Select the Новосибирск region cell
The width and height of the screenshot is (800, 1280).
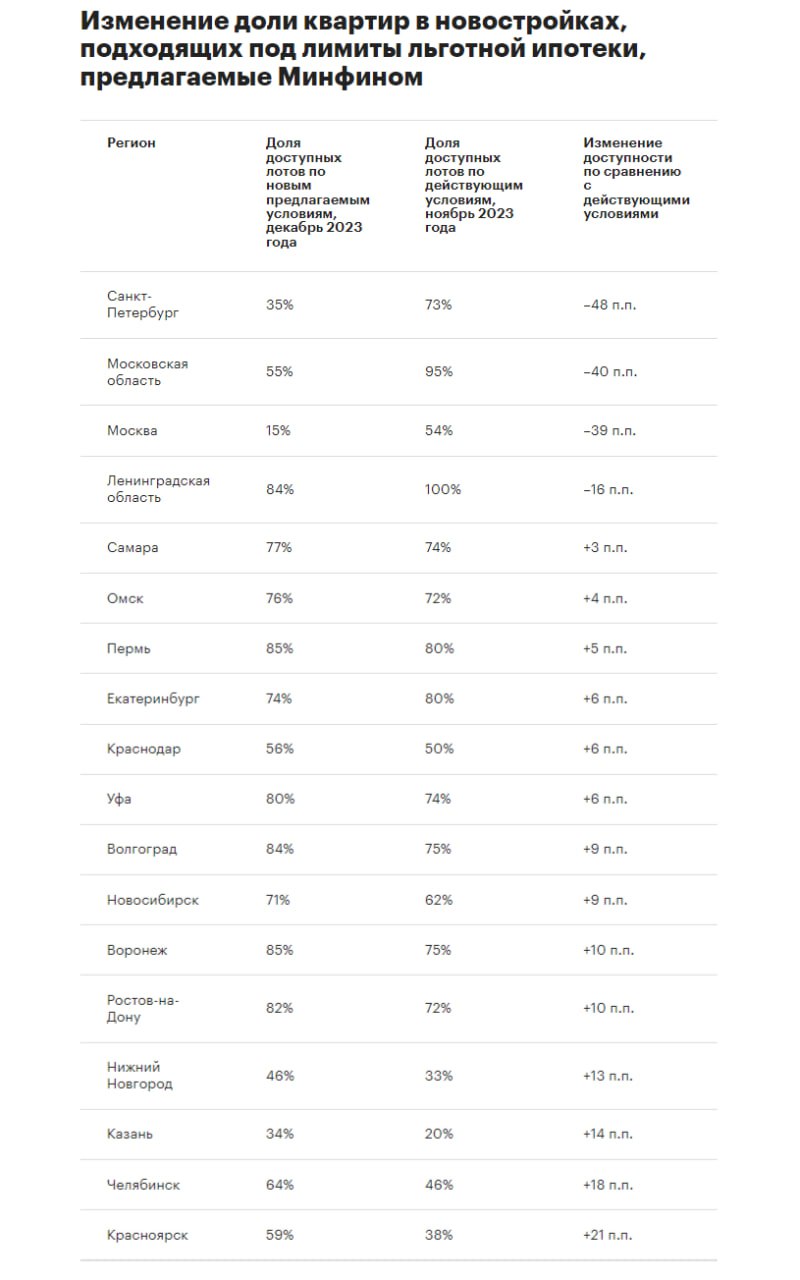[153, 900]
